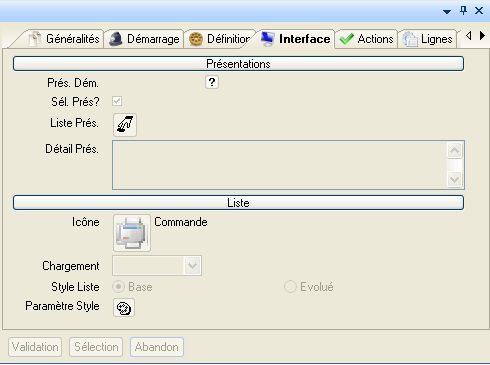Click the question mark help icon beside Prés. Dém.
This screenshot has height=365, width=490.
click(x=212, y=82)
